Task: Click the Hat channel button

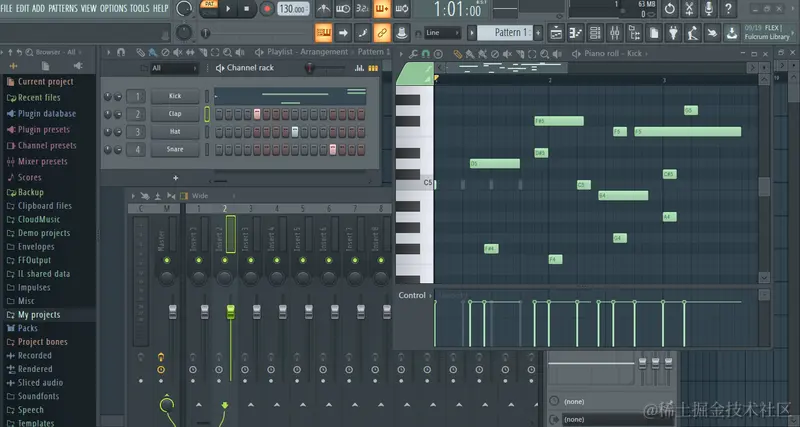Action: click(175, 132)
